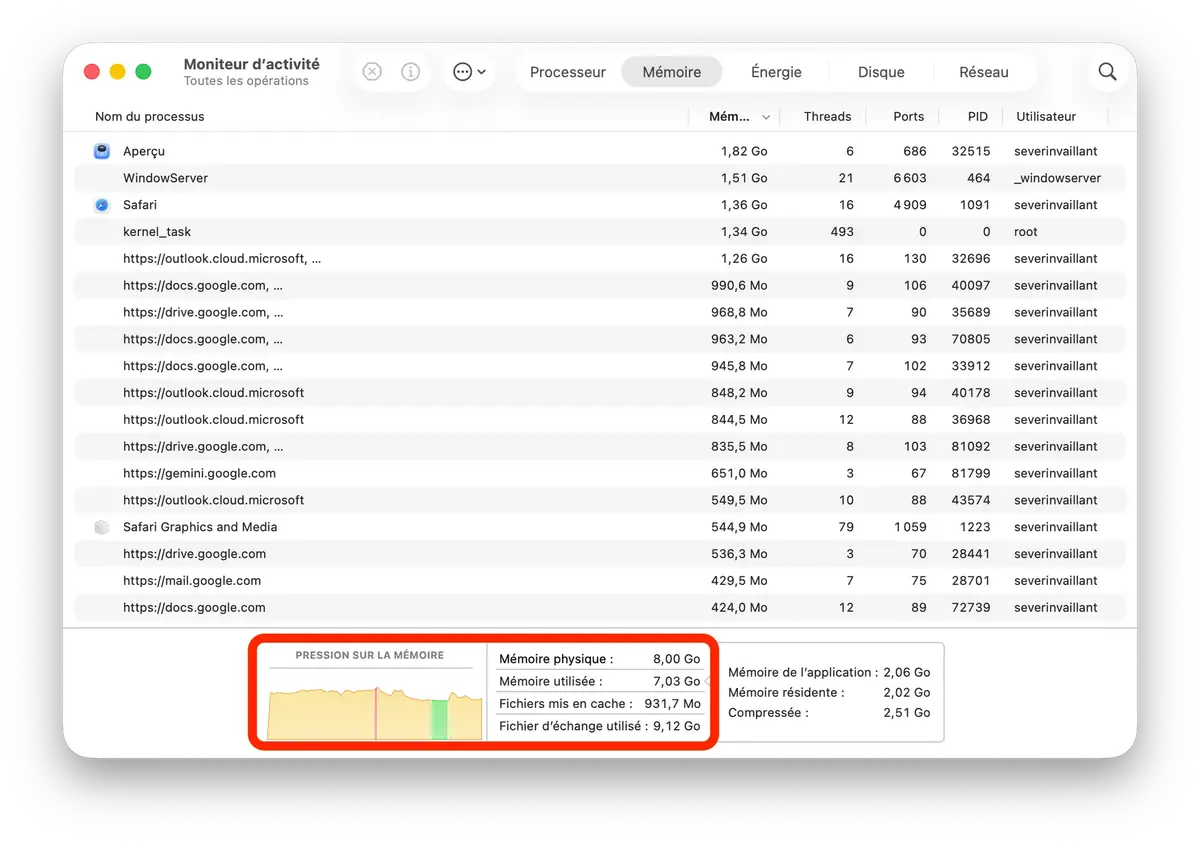Sort by the Ports column header
1200x841 pixels.
click(908, 117)
